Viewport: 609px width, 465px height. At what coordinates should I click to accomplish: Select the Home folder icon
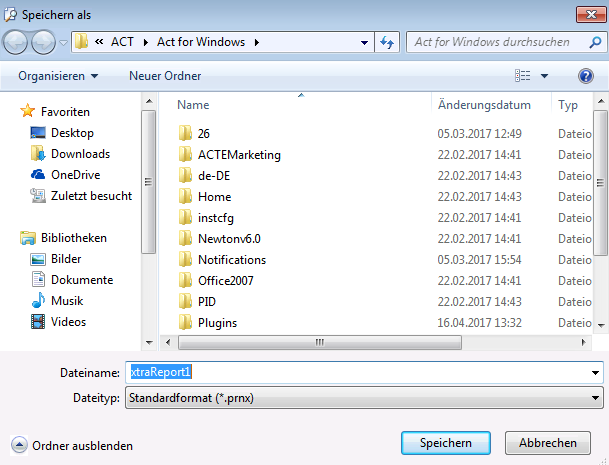point(185,196)
